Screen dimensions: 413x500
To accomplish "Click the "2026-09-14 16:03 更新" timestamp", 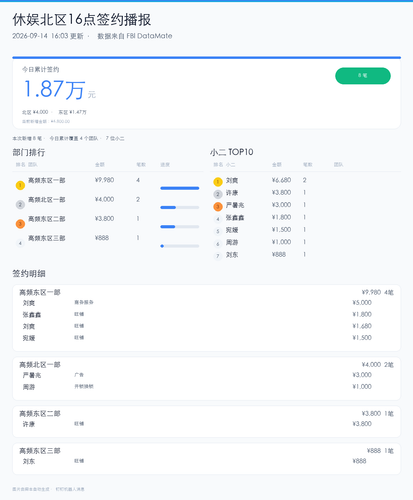I will click(x=48, y=36).
